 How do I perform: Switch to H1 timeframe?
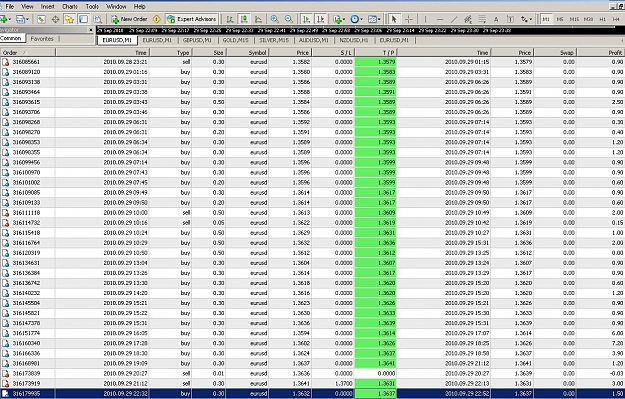[x=603, y=19]
